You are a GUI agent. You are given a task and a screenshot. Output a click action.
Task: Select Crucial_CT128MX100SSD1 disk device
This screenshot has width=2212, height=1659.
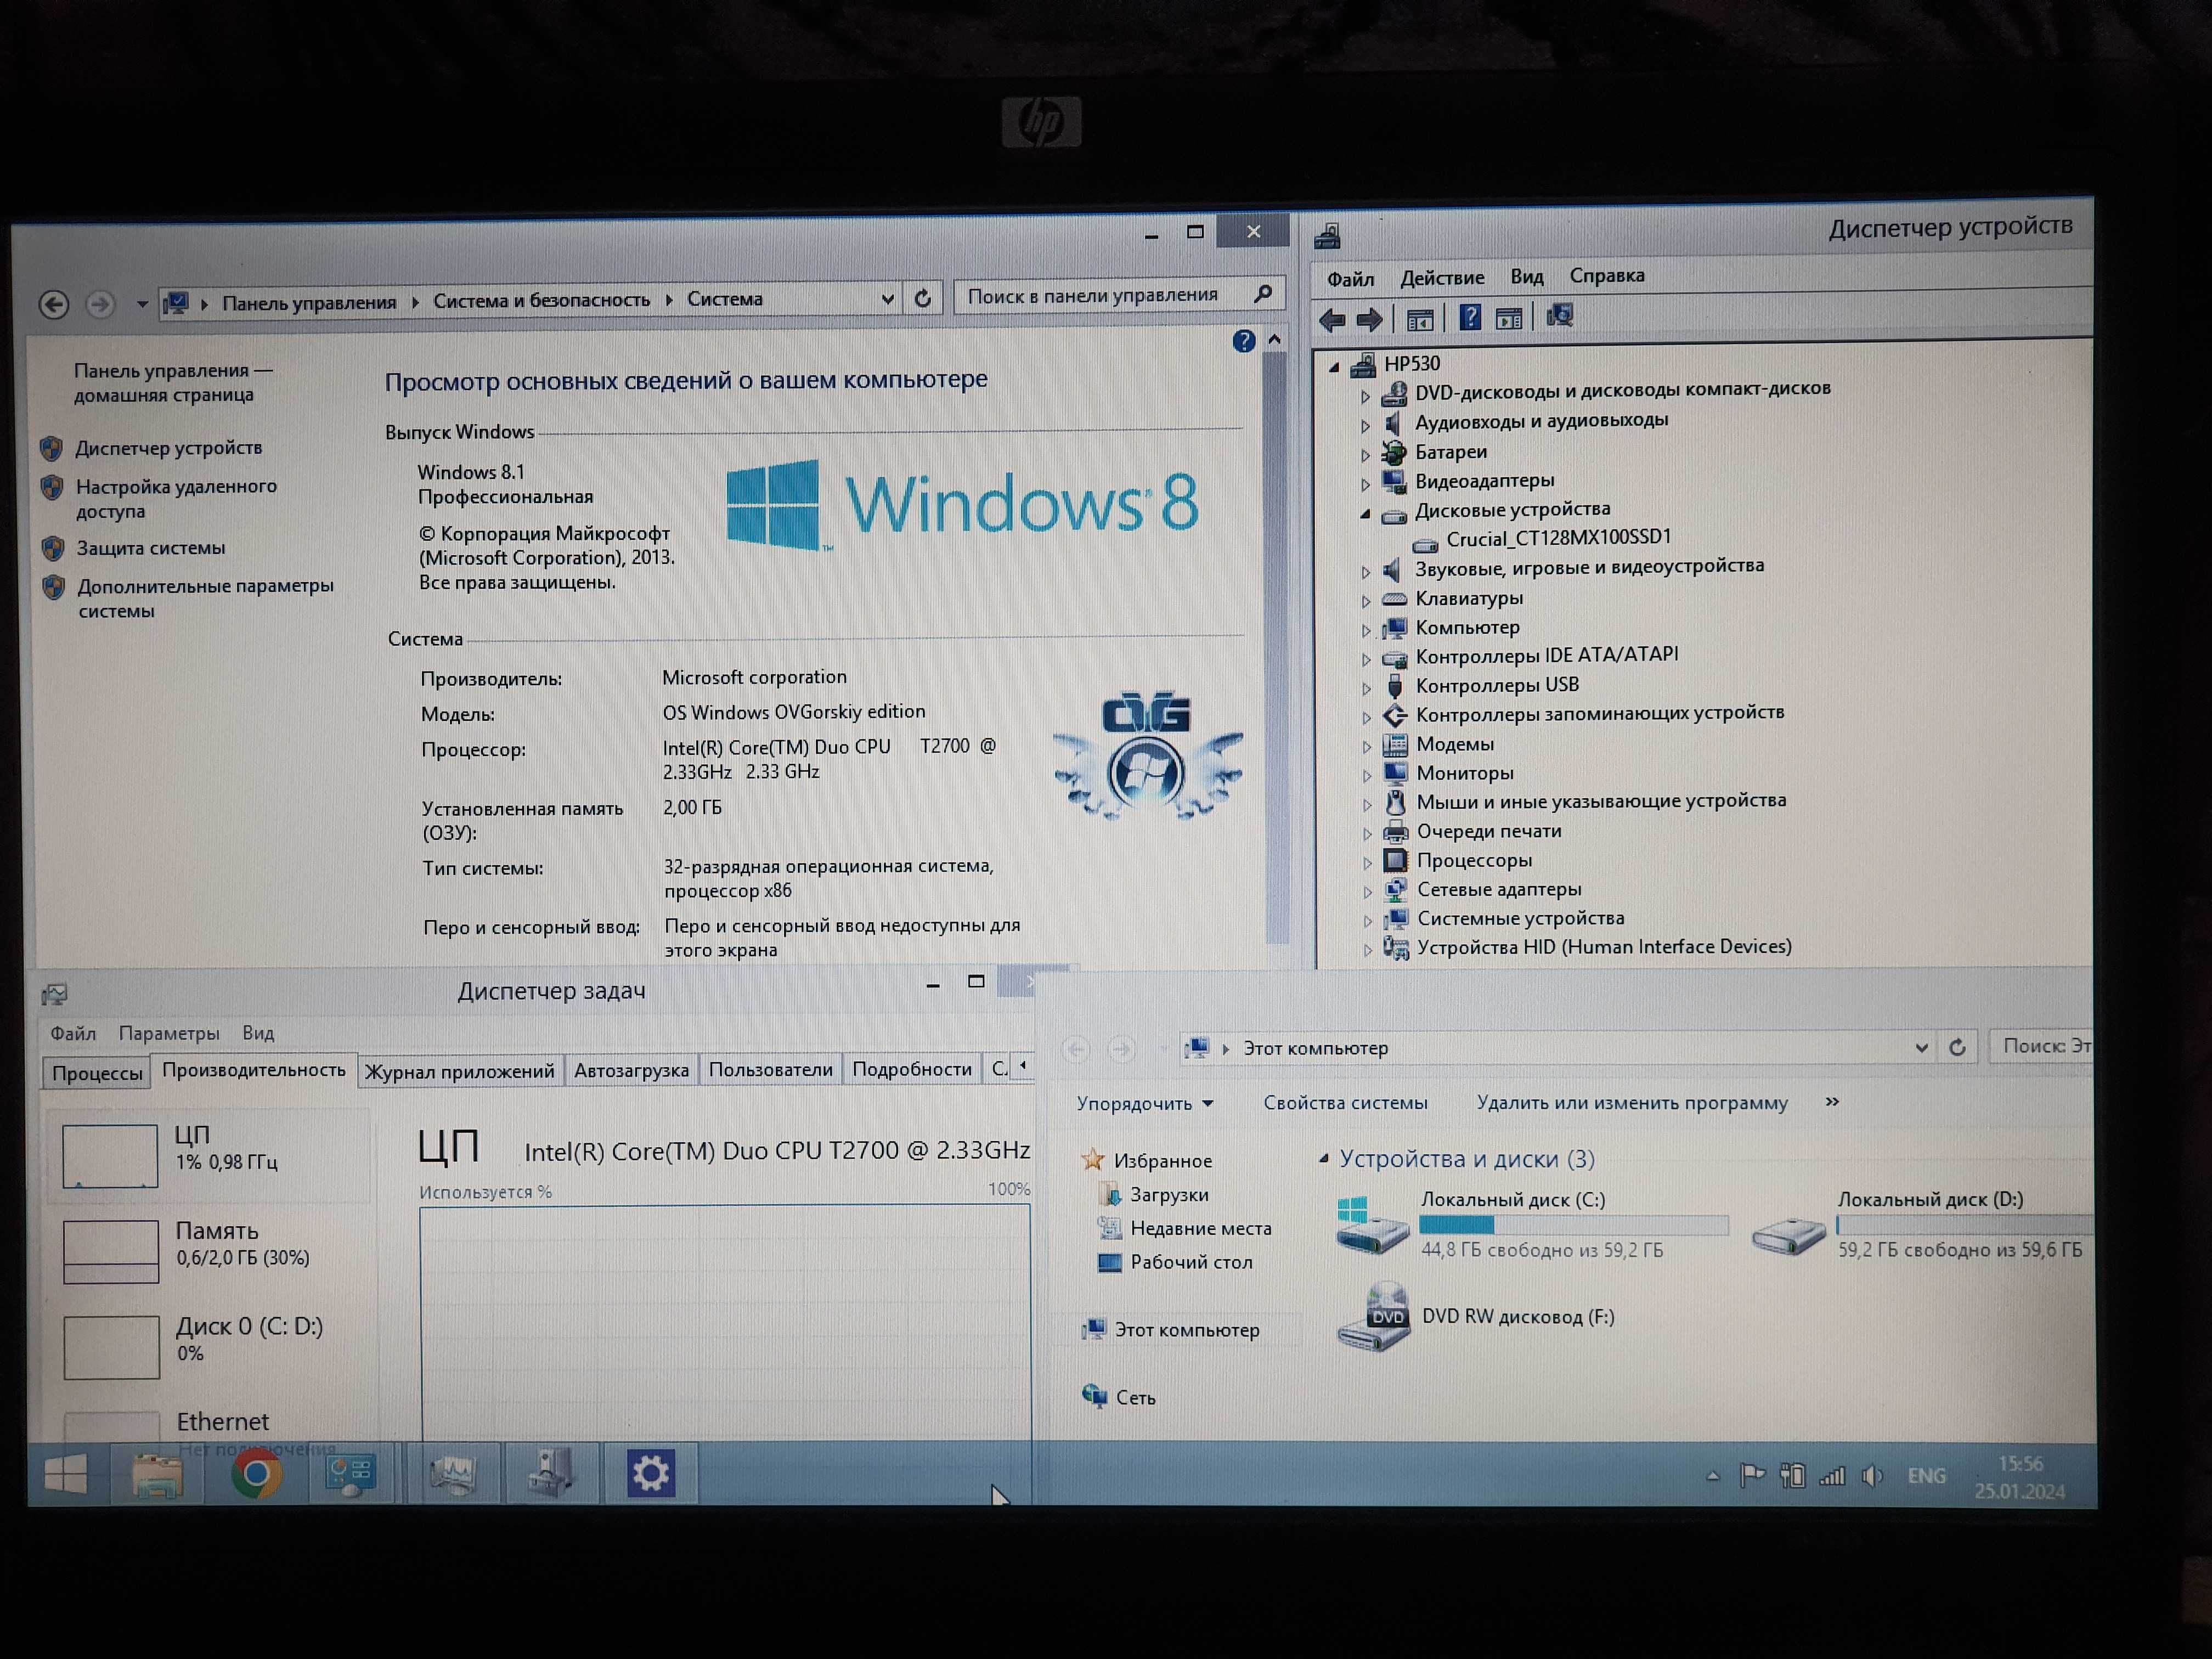pyautogui.click(x=1557, y=538)
